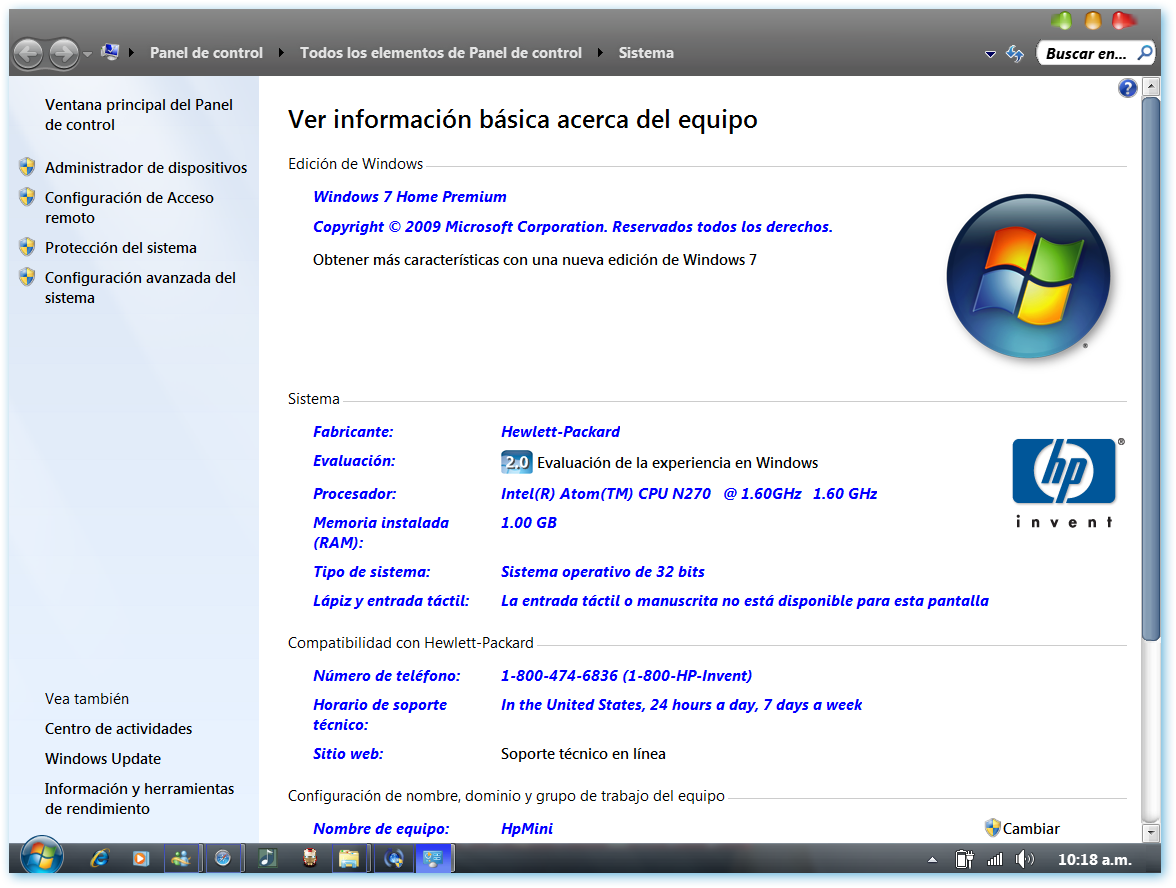Click shield icon beside Configuración avanzada del sistema
The image size is (1176, 888).
(27, 277)
